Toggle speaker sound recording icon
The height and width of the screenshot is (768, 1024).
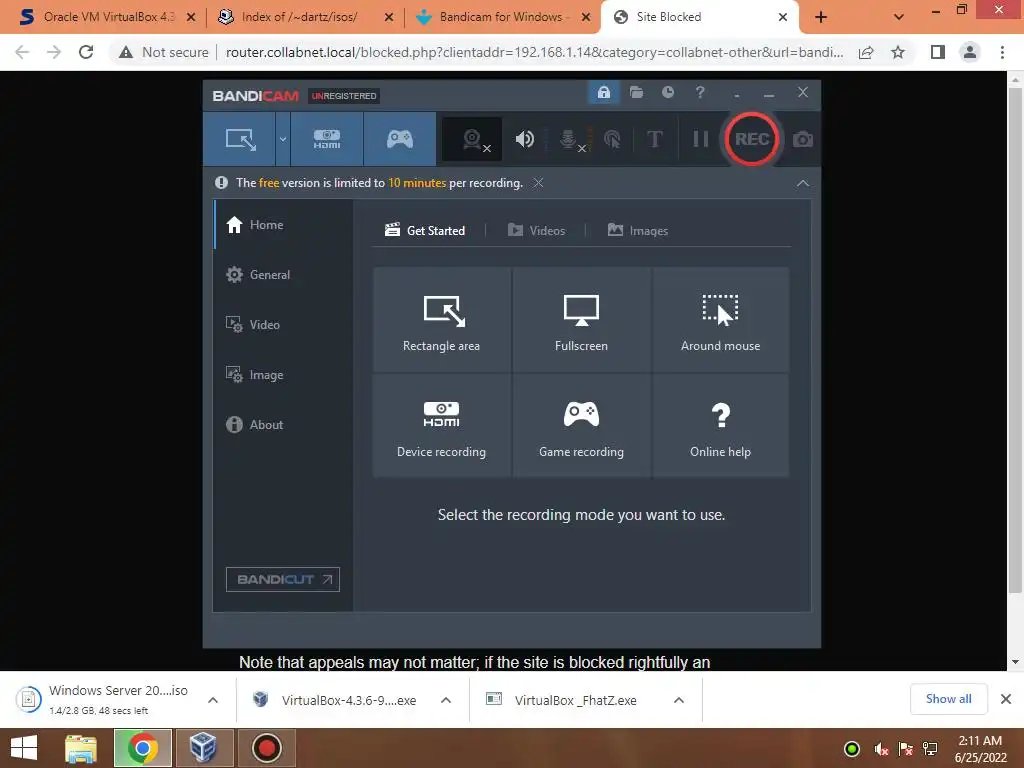click(524, 139)
